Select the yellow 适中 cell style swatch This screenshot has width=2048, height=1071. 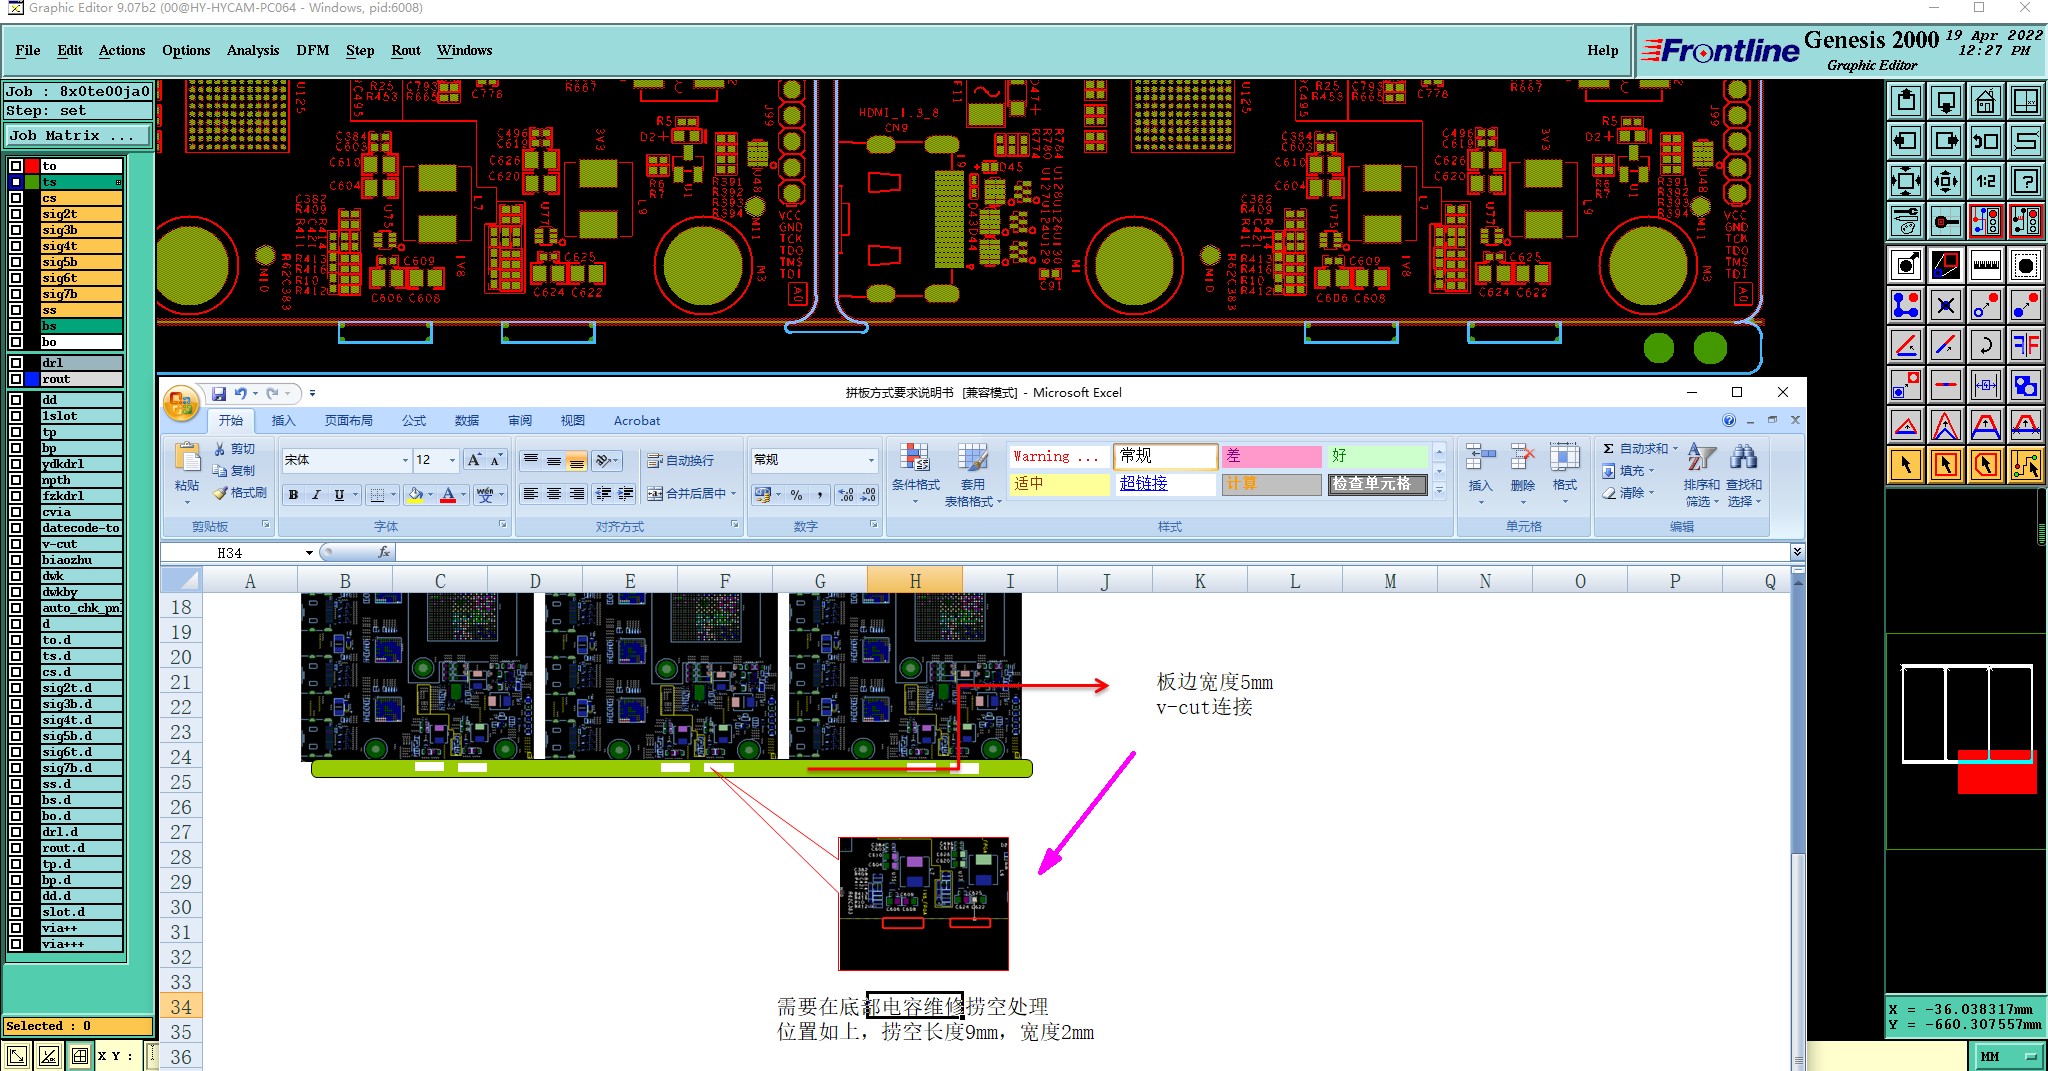[x=1059, y=484]
